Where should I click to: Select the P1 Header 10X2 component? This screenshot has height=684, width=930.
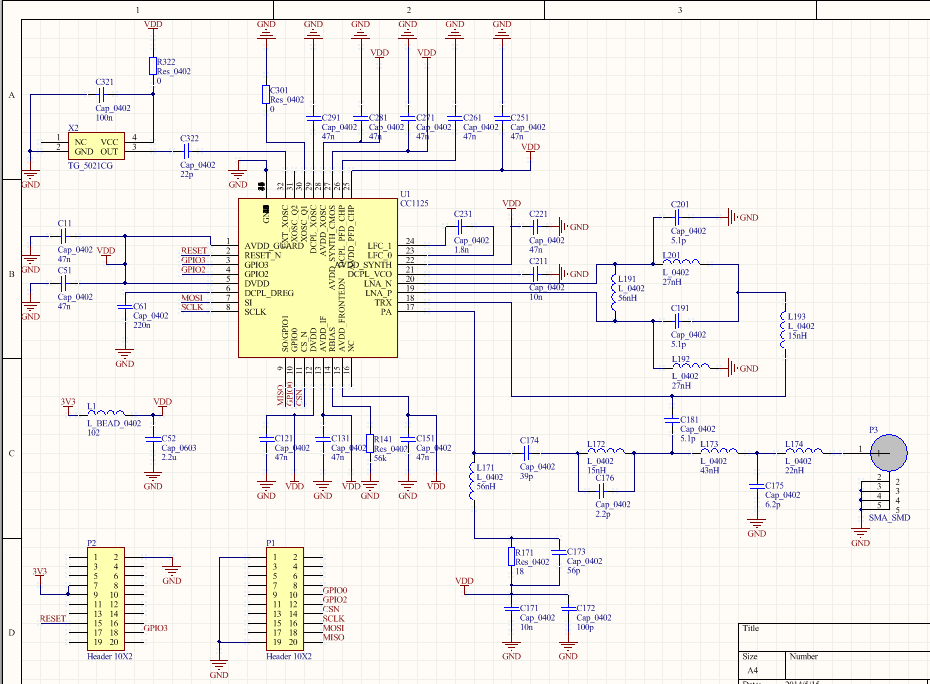pyautogui.click(x=285, y=599)
